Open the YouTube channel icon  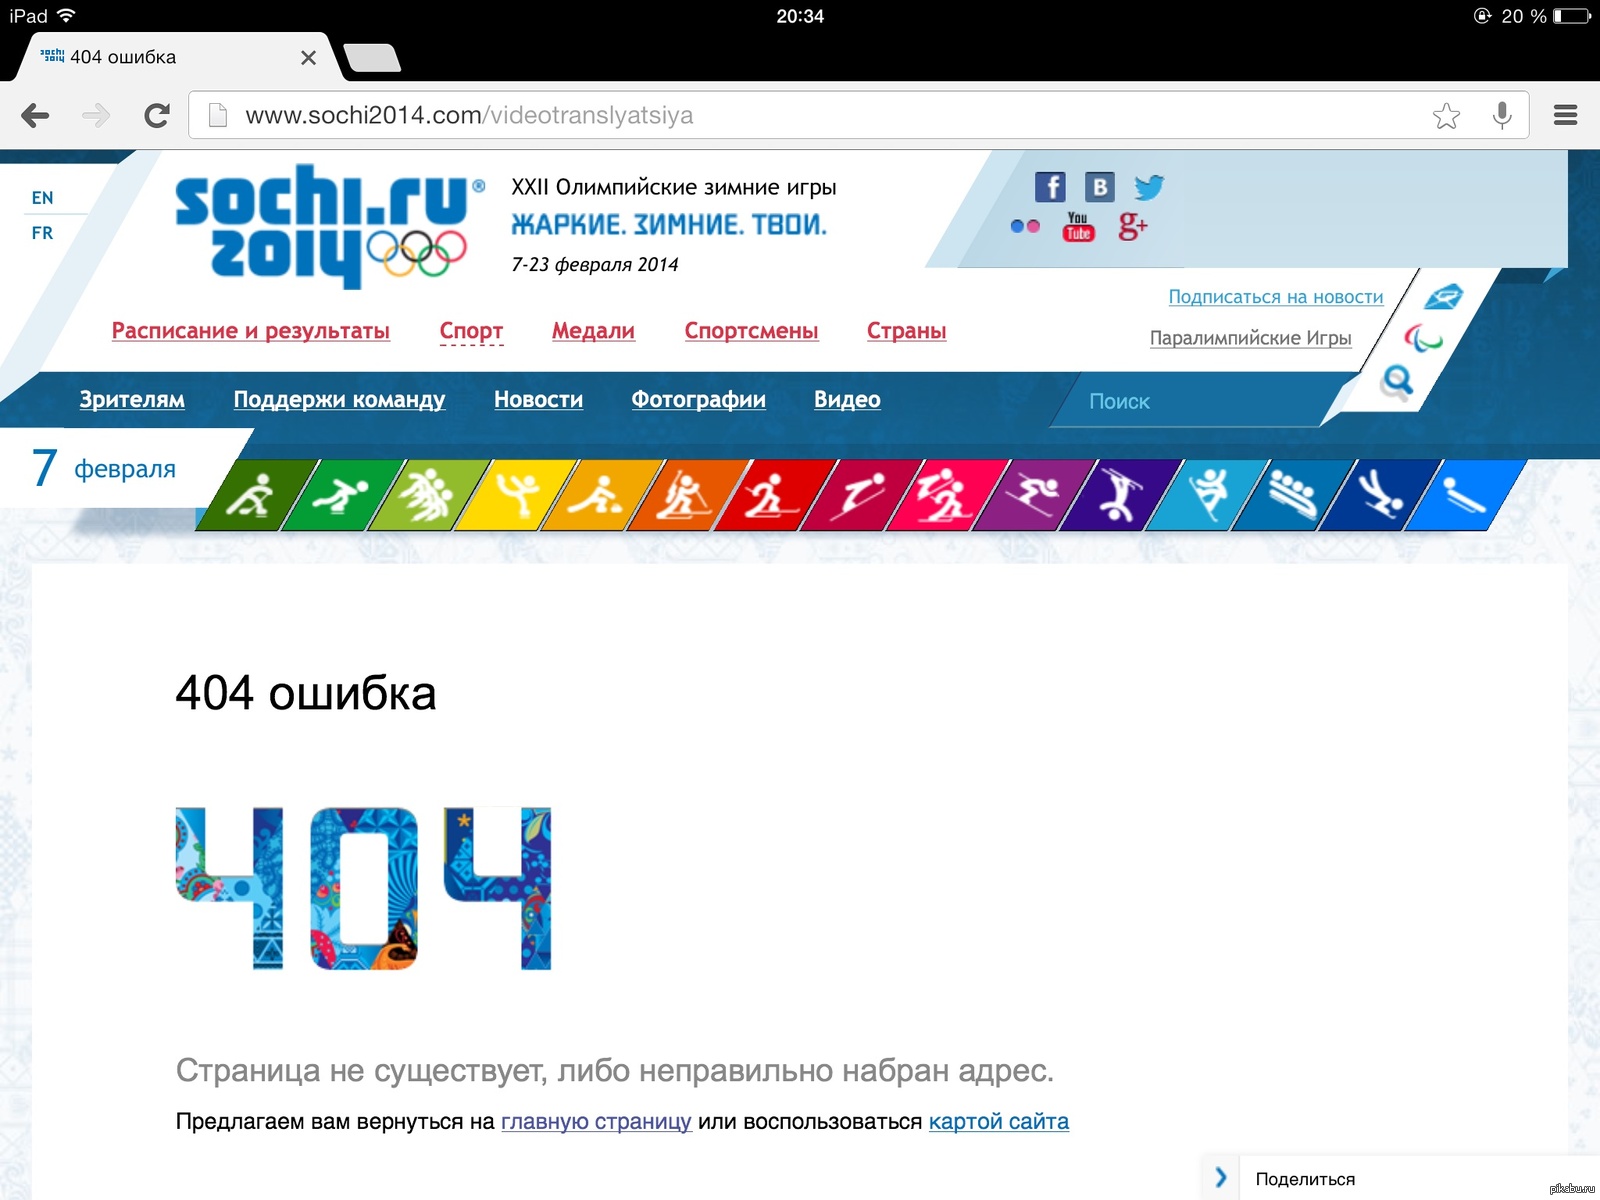pyautogui.click(x=1078, y=226)
